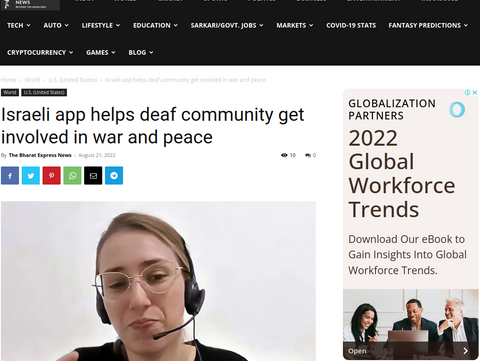Share article on Facebook

click(10, 176)
